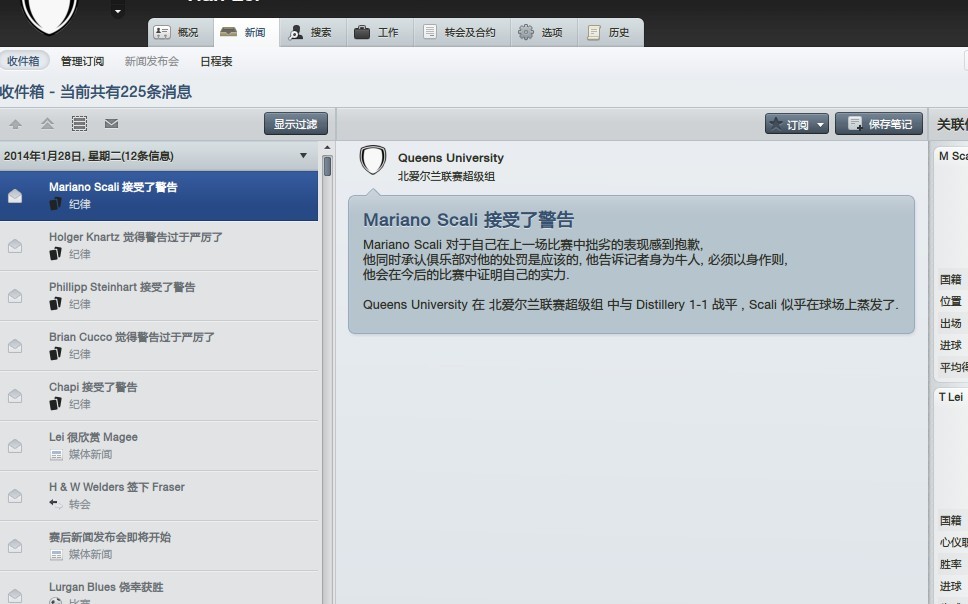Image resolution: width=968 pixels, height=604 pixels.
Task: Click open-envelope icon on 赛后新闻发布会 row
Action: [x=15, y=546]
